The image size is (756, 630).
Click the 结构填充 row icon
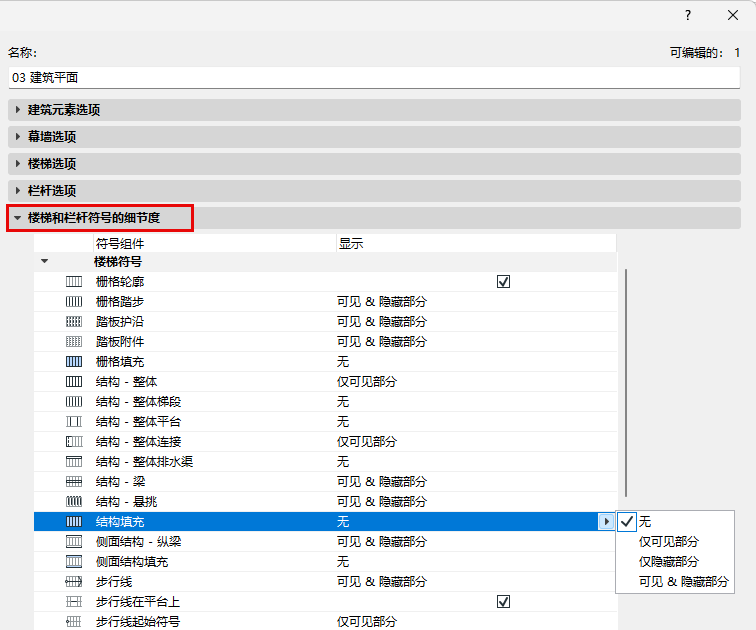(x=74, y=522)
